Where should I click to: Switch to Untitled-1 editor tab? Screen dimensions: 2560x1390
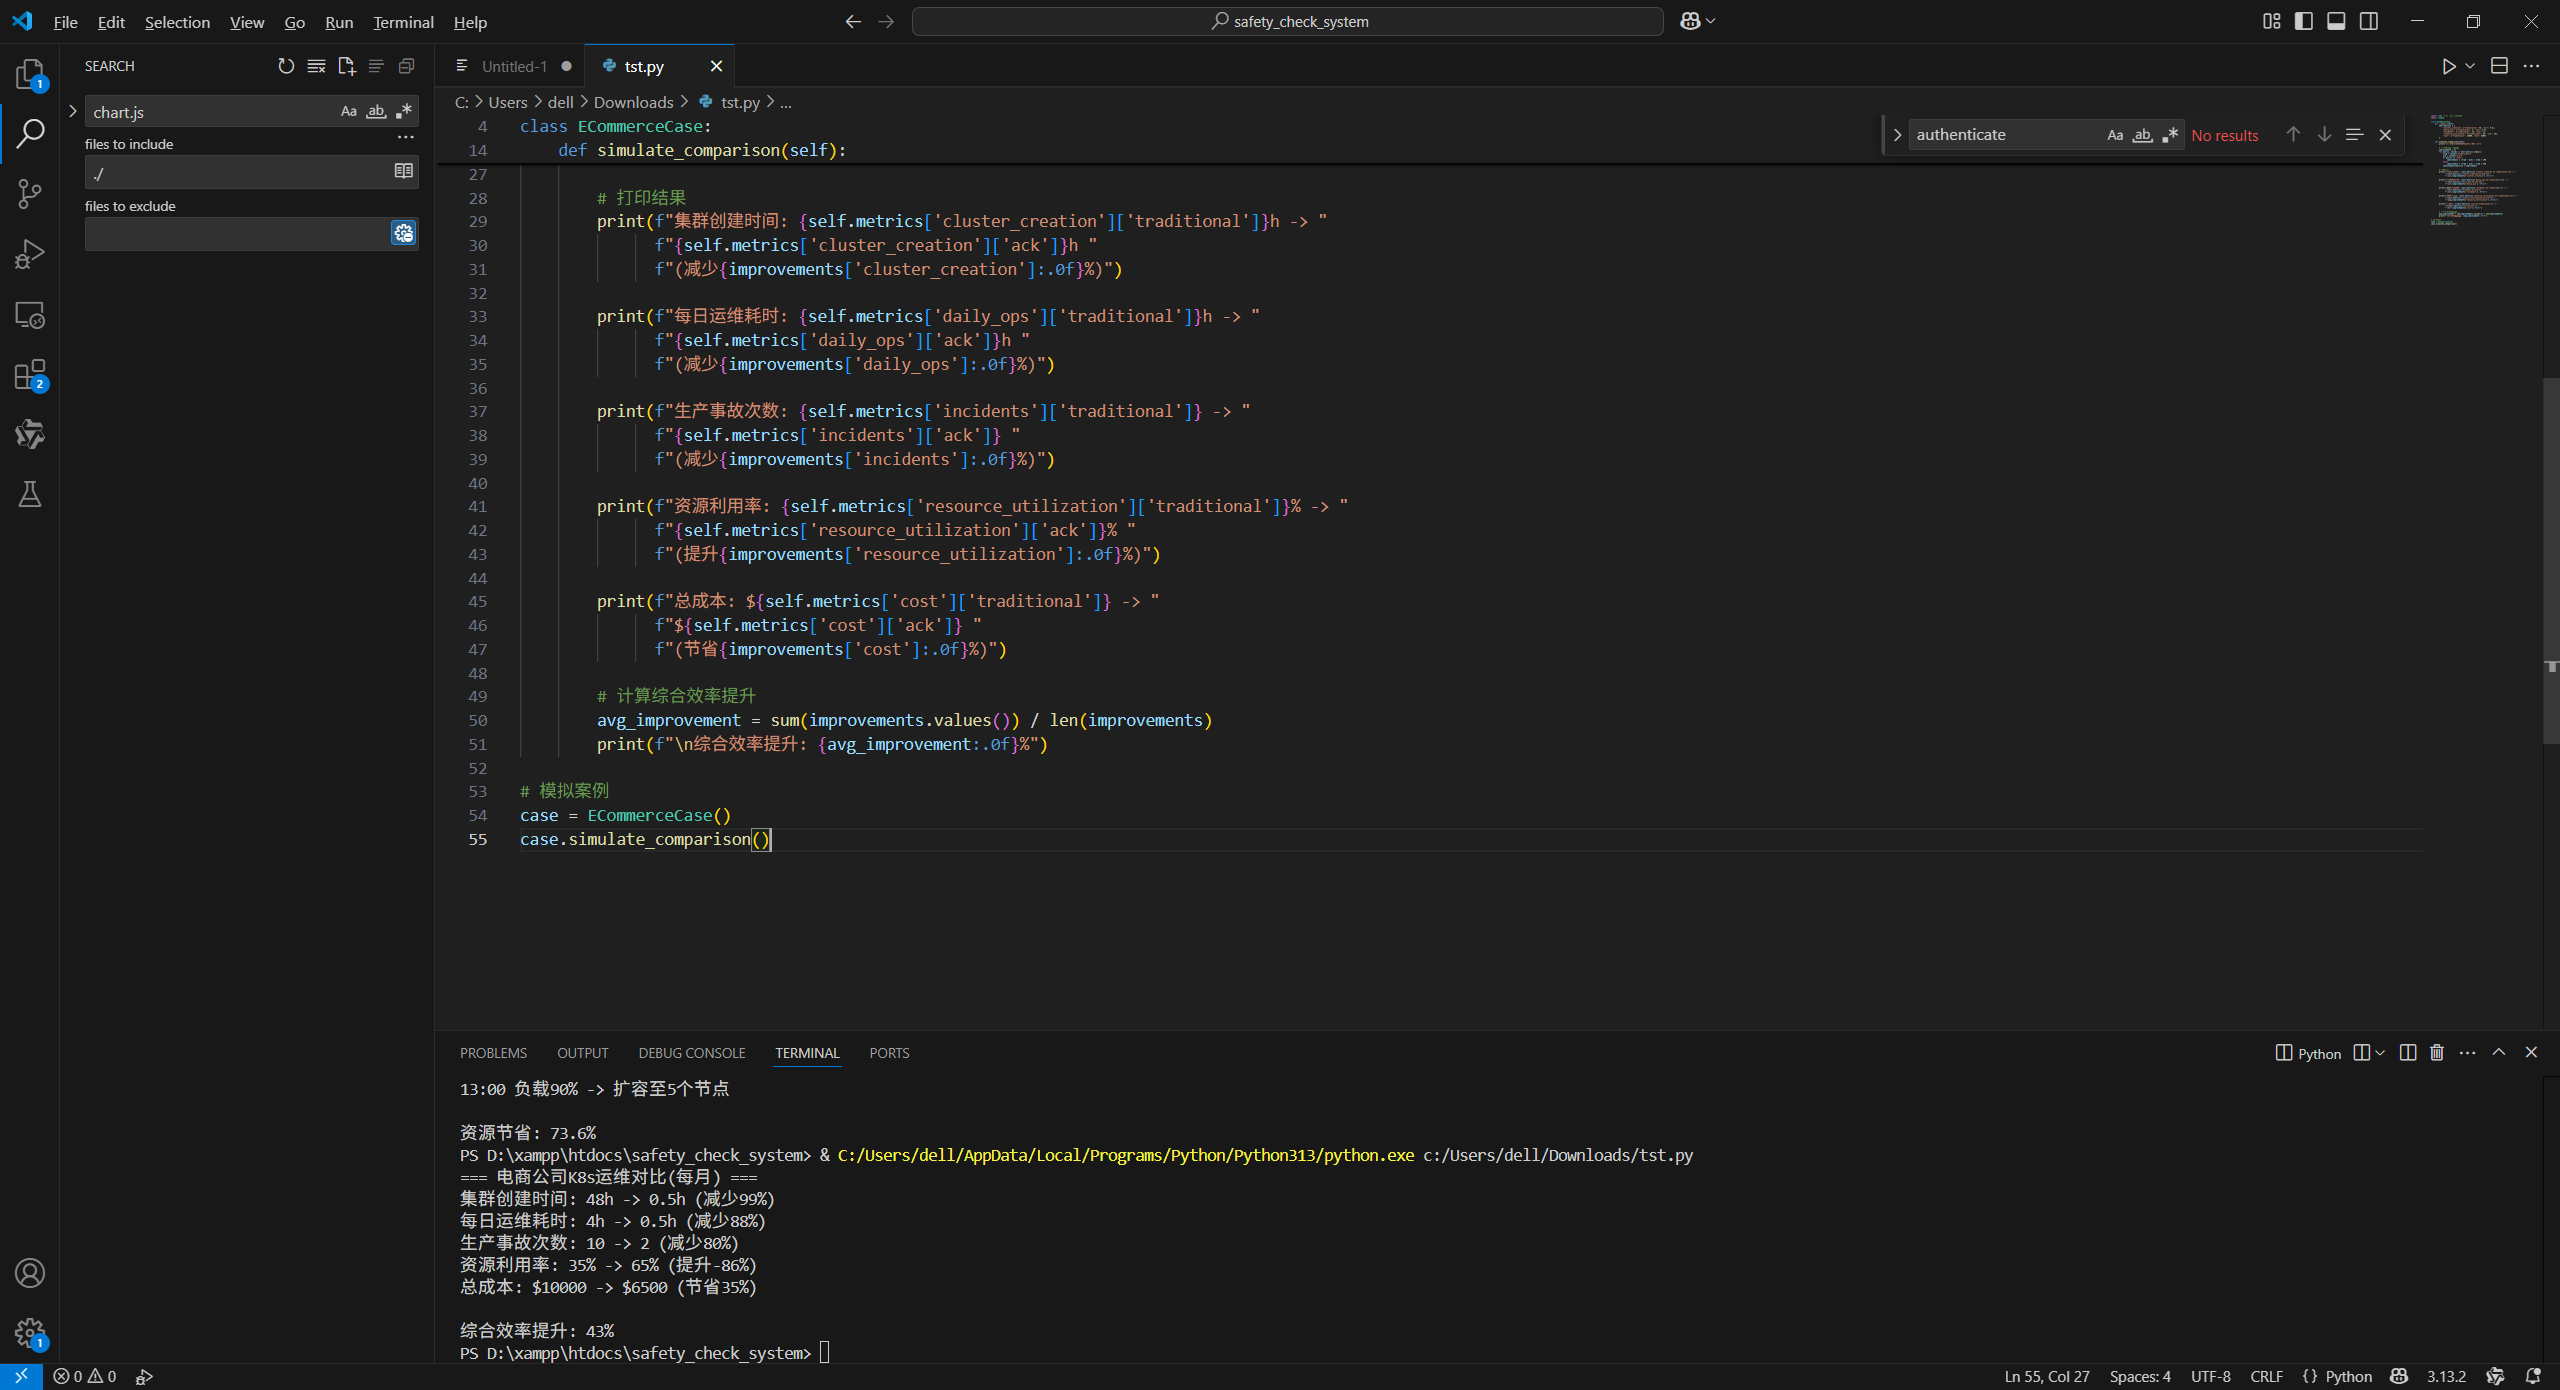pyautogui.click(x=514, y=66)
